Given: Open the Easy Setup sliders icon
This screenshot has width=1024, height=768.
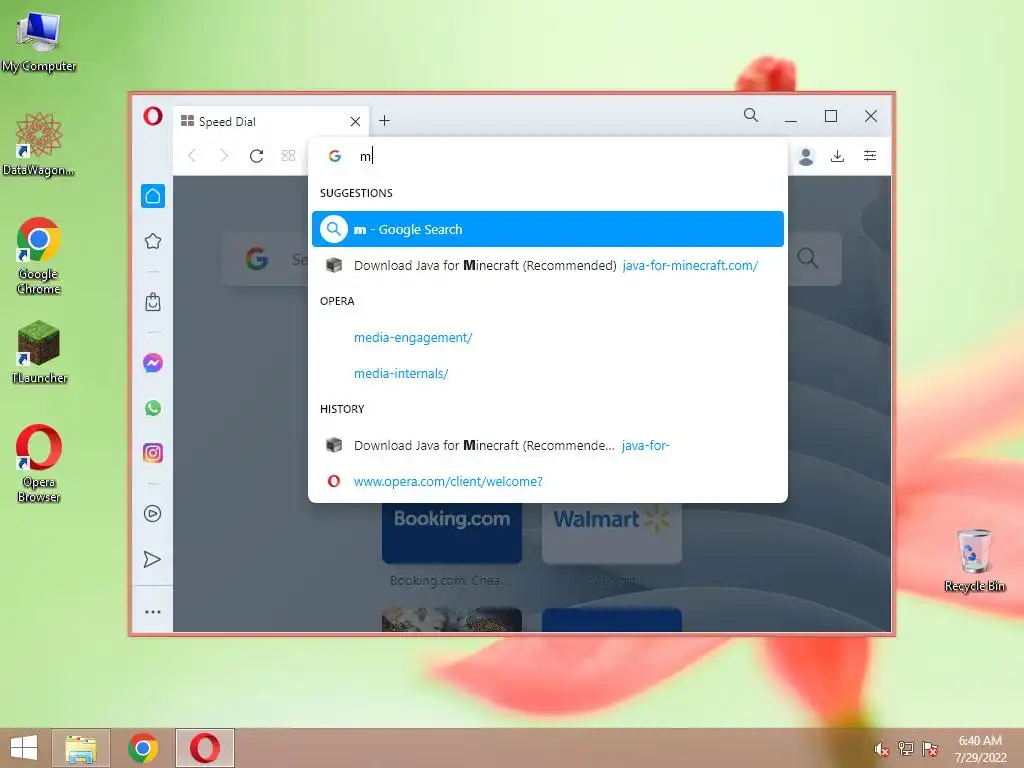Looking at the screenshot, I should coord(870,155).
